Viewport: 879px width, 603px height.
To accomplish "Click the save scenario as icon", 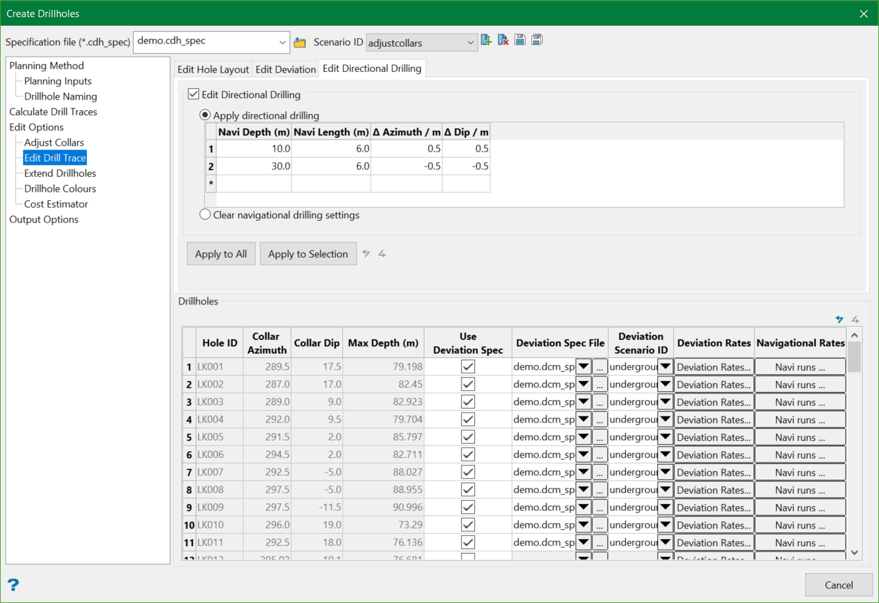I will (x=537, y=41).
